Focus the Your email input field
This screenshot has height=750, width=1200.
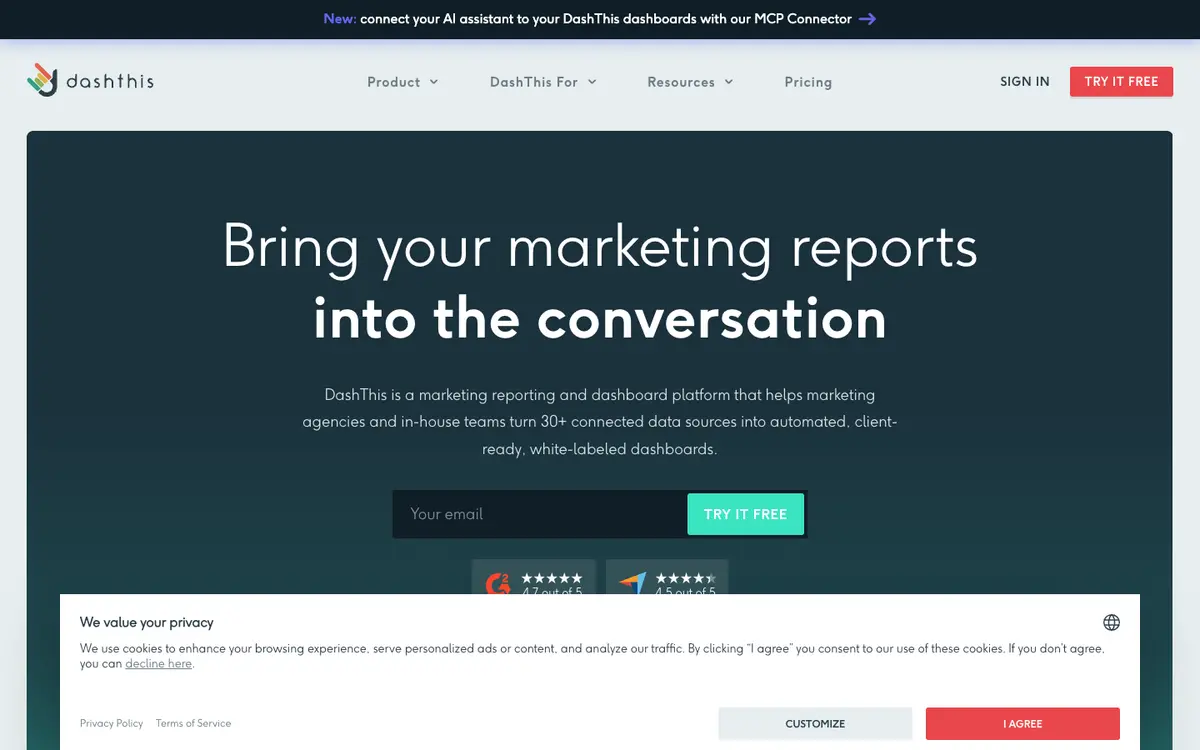[x=540, y=514]
